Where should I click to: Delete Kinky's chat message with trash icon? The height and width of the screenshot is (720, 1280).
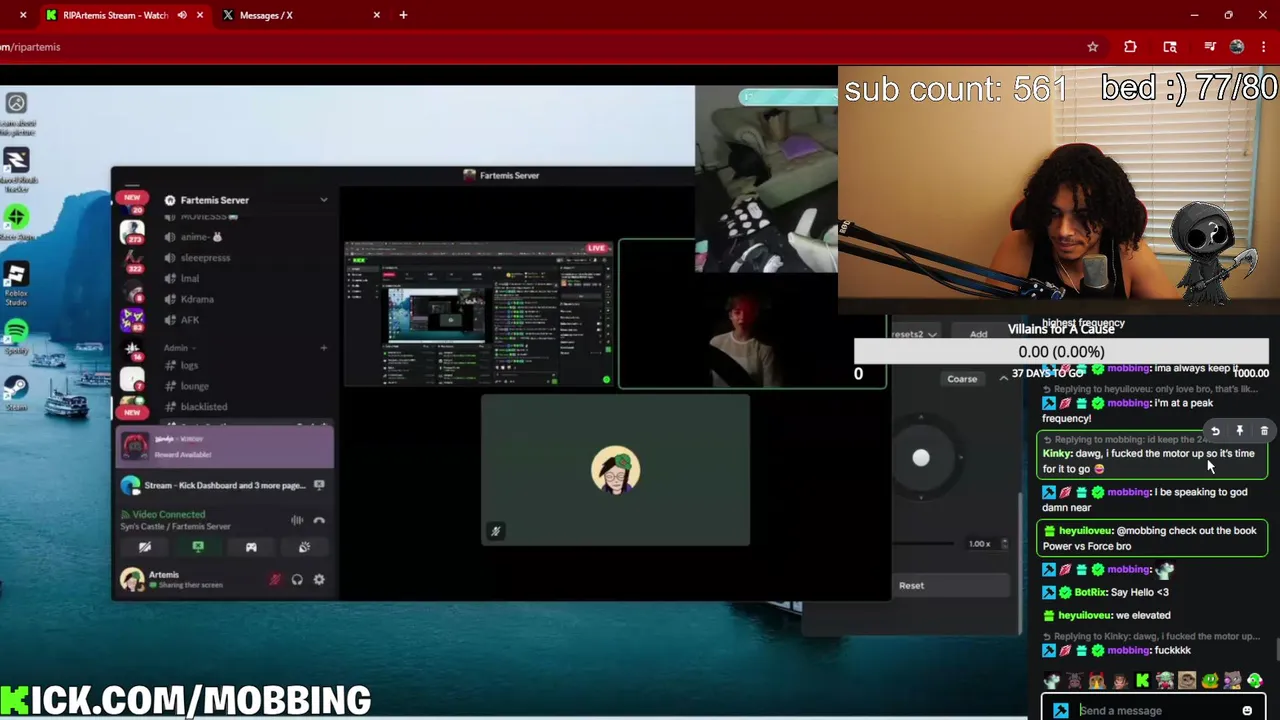[x=1264, y=431]
